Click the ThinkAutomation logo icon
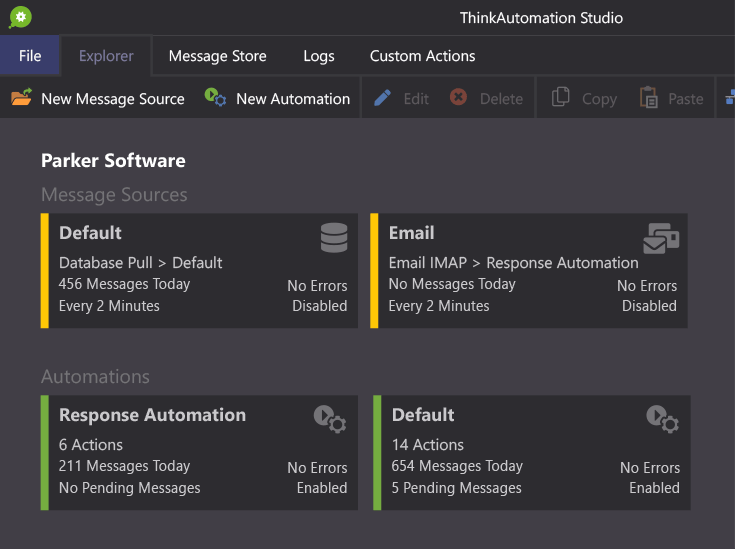The width and height of the screenshot is (735, 549). click(20, 17)
